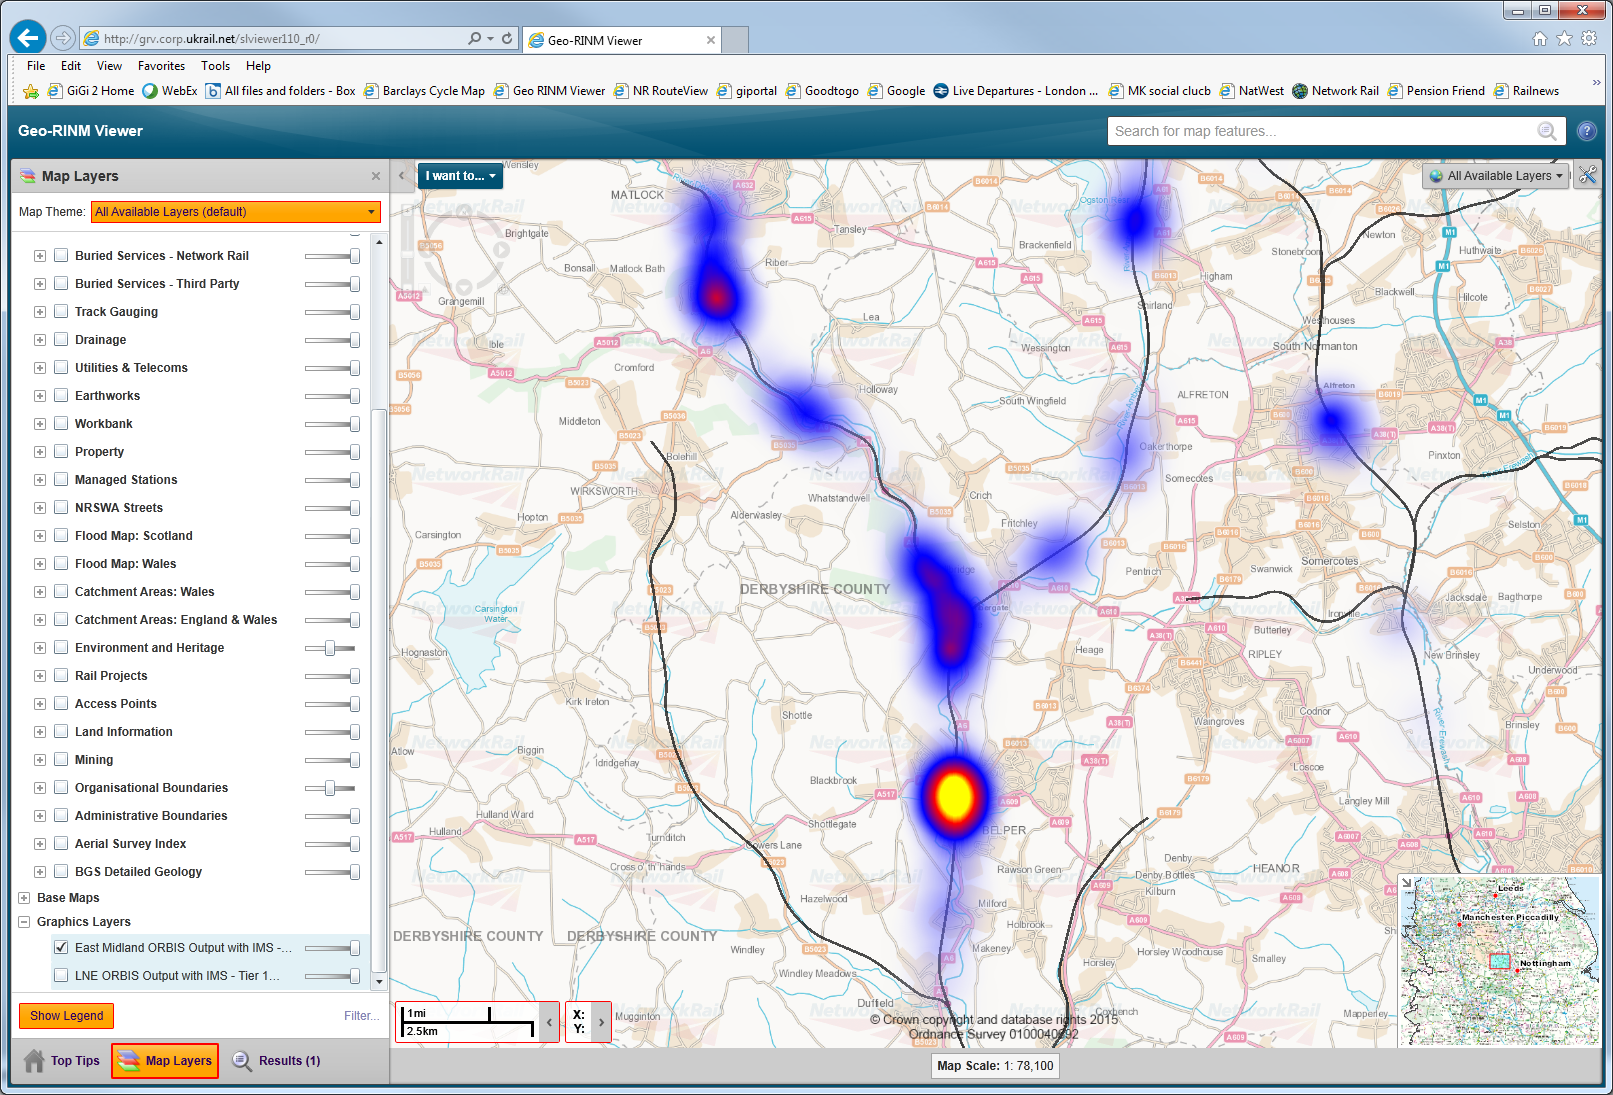Expand the Base Maps tree node

tap(24, 898)
